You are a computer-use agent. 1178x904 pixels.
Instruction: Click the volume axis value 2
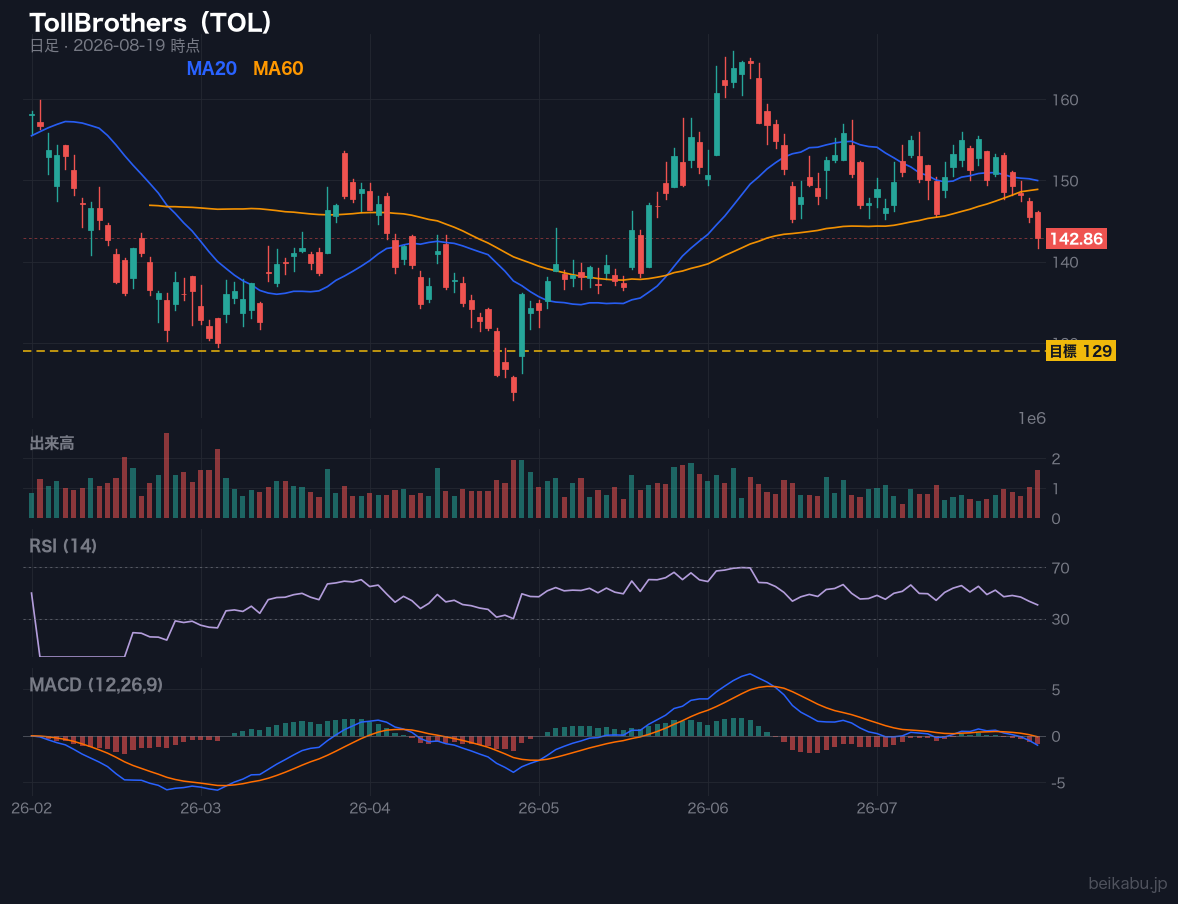1056,459
